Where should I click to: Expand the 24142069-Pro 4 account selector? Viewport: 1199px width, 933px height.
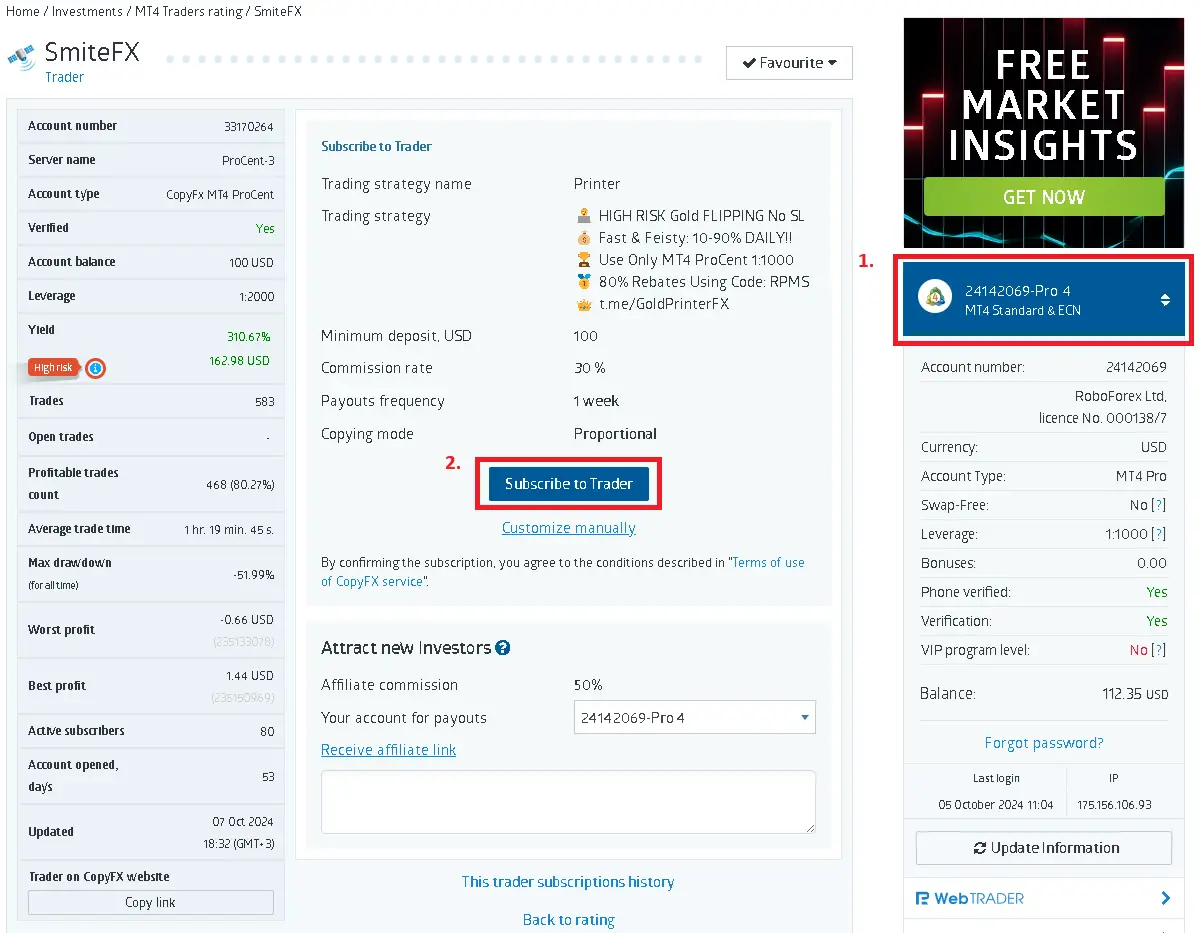(x=1044, y=299)
